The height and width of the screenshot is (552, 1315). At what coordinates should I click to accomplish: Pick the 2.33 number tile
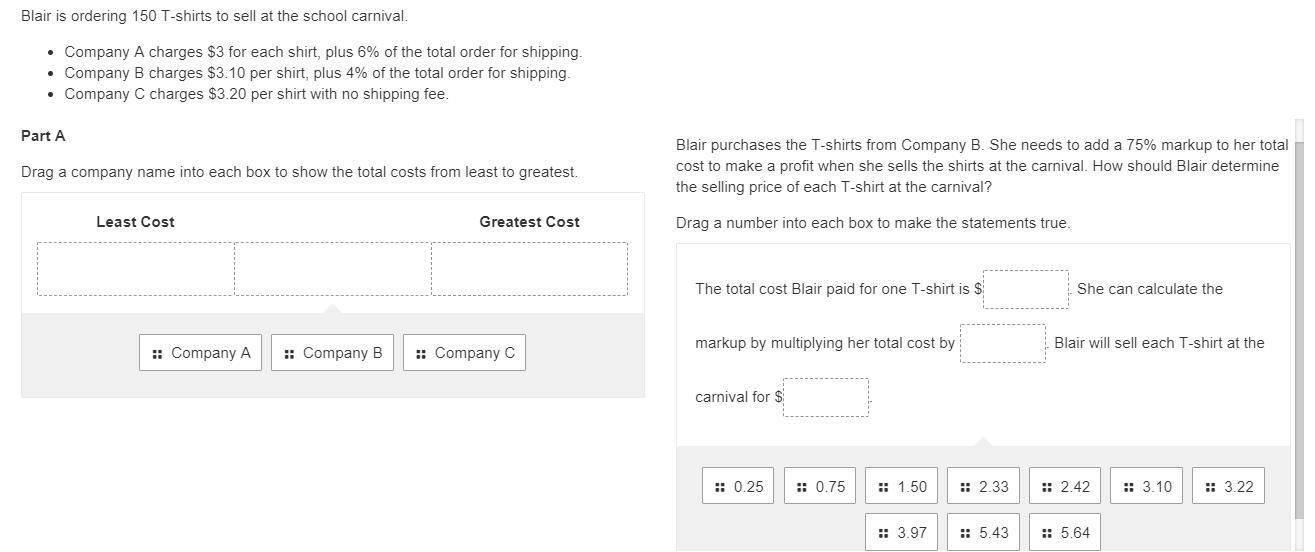tap(984, 487)
